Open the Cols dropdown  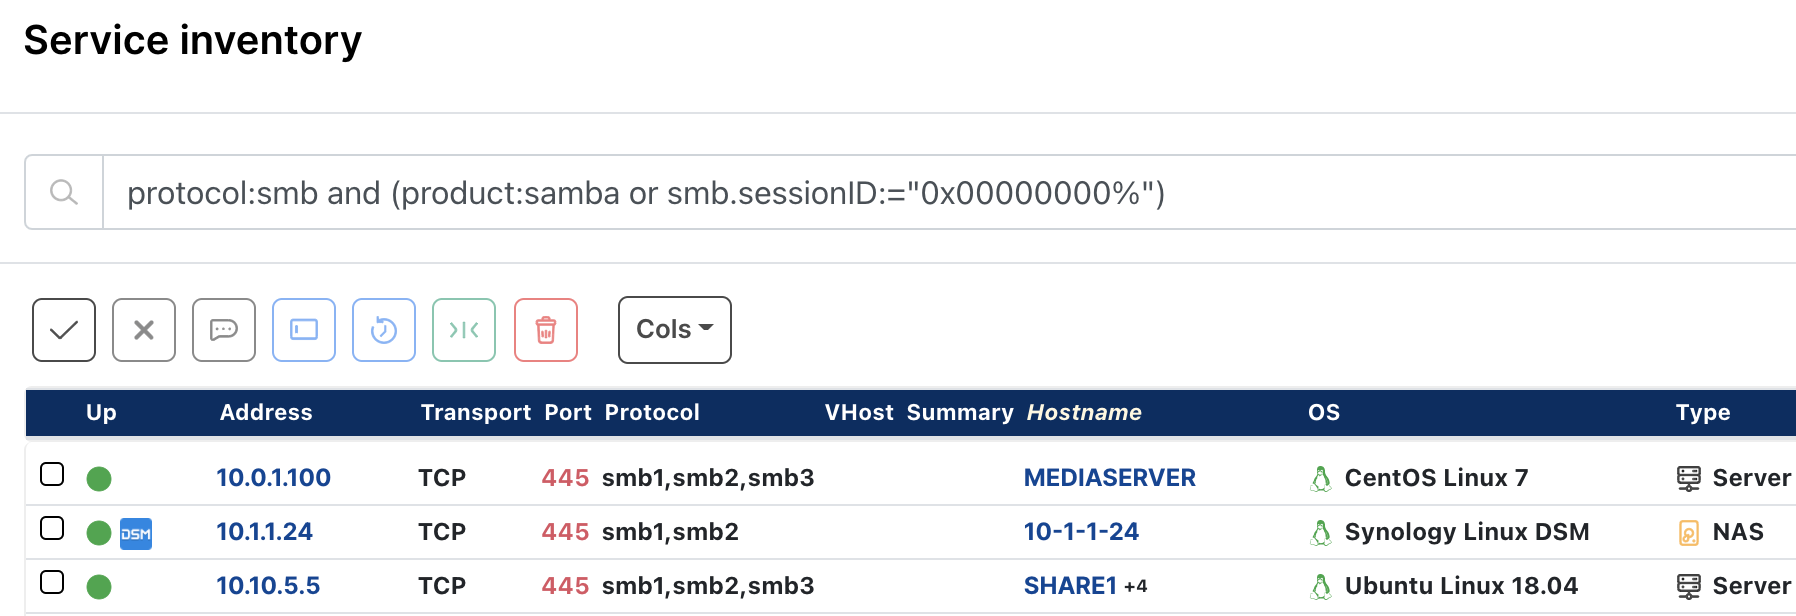pos(674,330)
